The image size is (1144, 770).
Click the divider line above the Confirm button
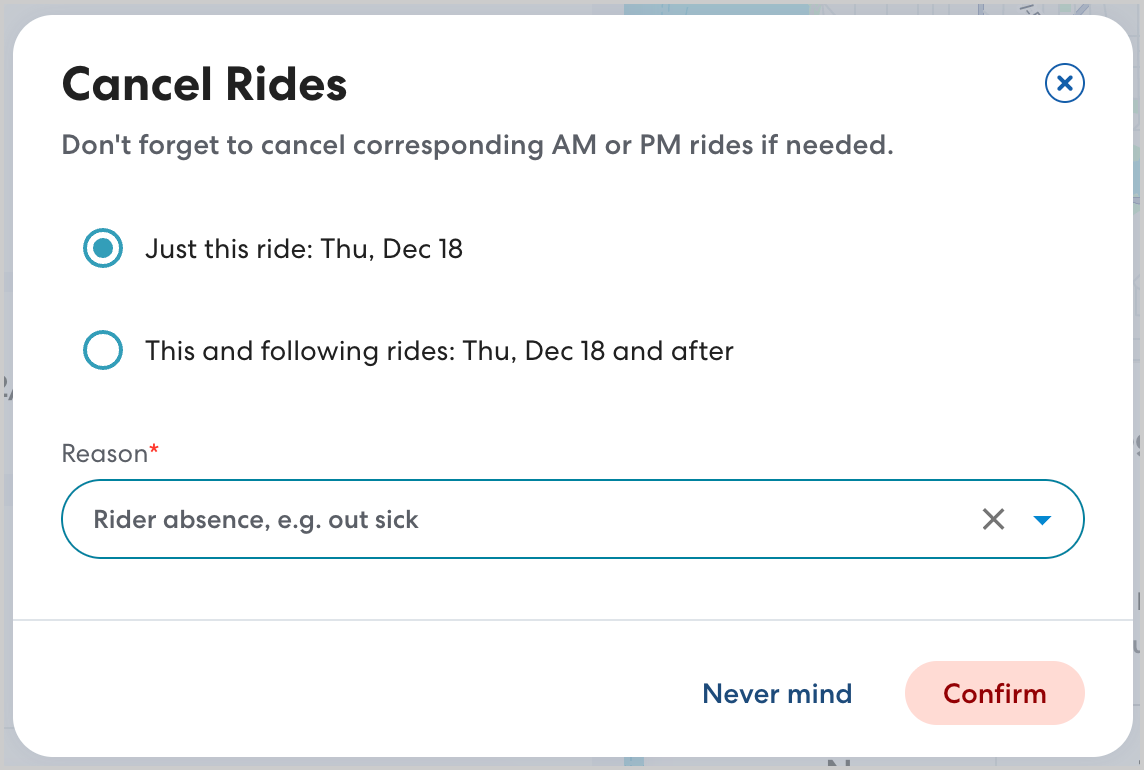pyautogui.click(x=572, y=620)
